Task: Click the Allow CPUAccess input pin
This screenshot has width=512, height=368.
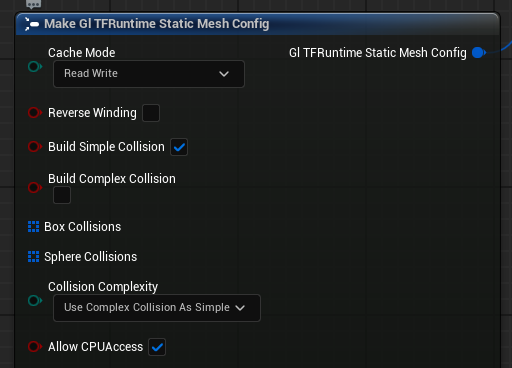Action: [x=35, y=347]
